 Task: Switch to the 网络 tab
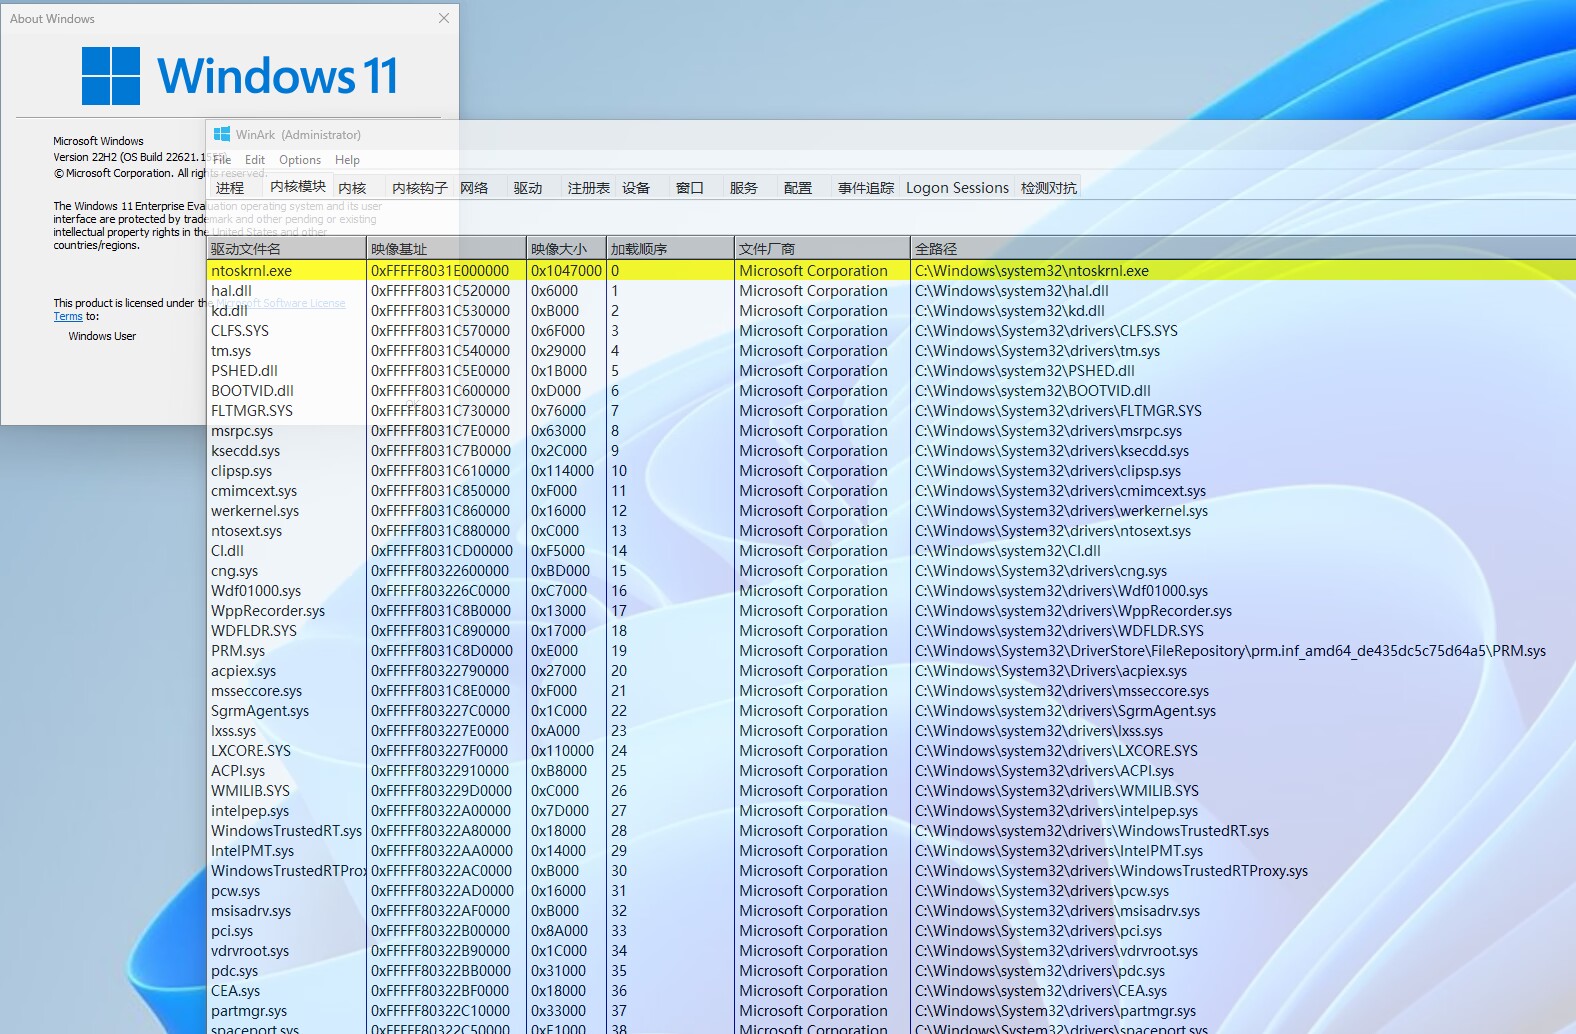(474, 188)
